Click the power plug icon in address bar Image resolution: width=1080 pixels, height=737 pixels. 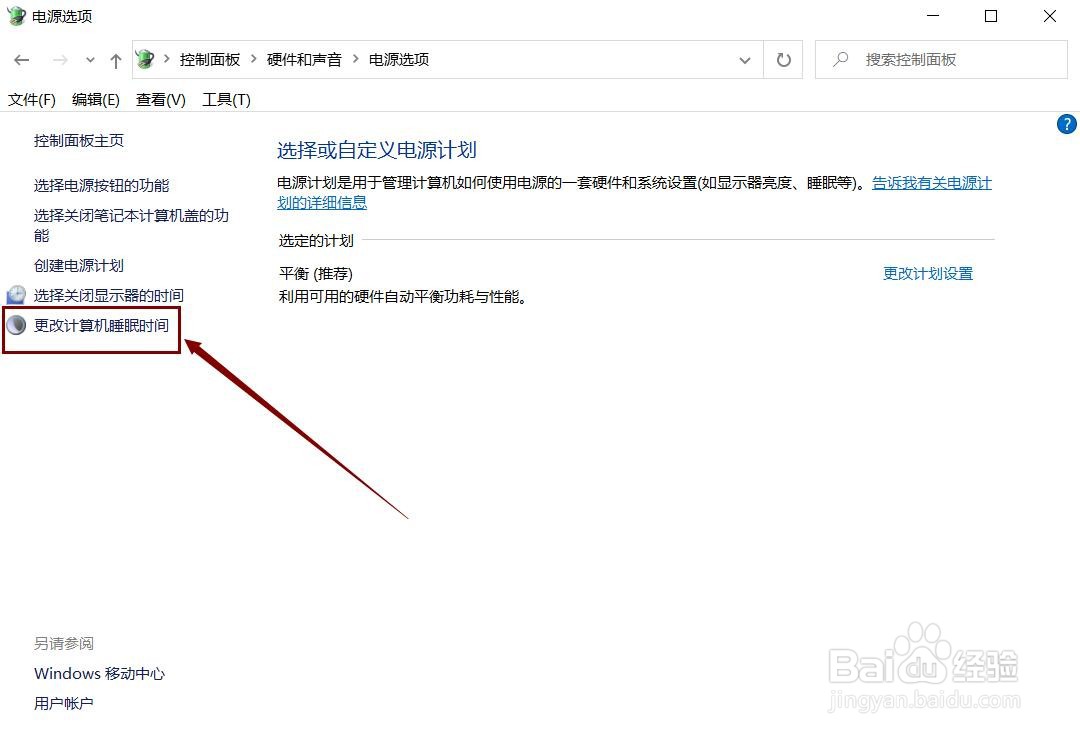144,59
